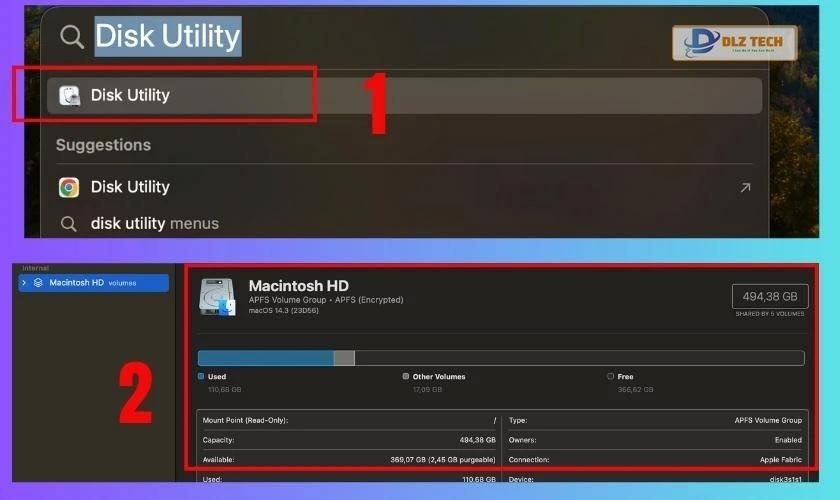Viewport: 840px width, 500px height.
Task: Click the Used 110,68 GB legend value
Action: [x=224, y=390]
